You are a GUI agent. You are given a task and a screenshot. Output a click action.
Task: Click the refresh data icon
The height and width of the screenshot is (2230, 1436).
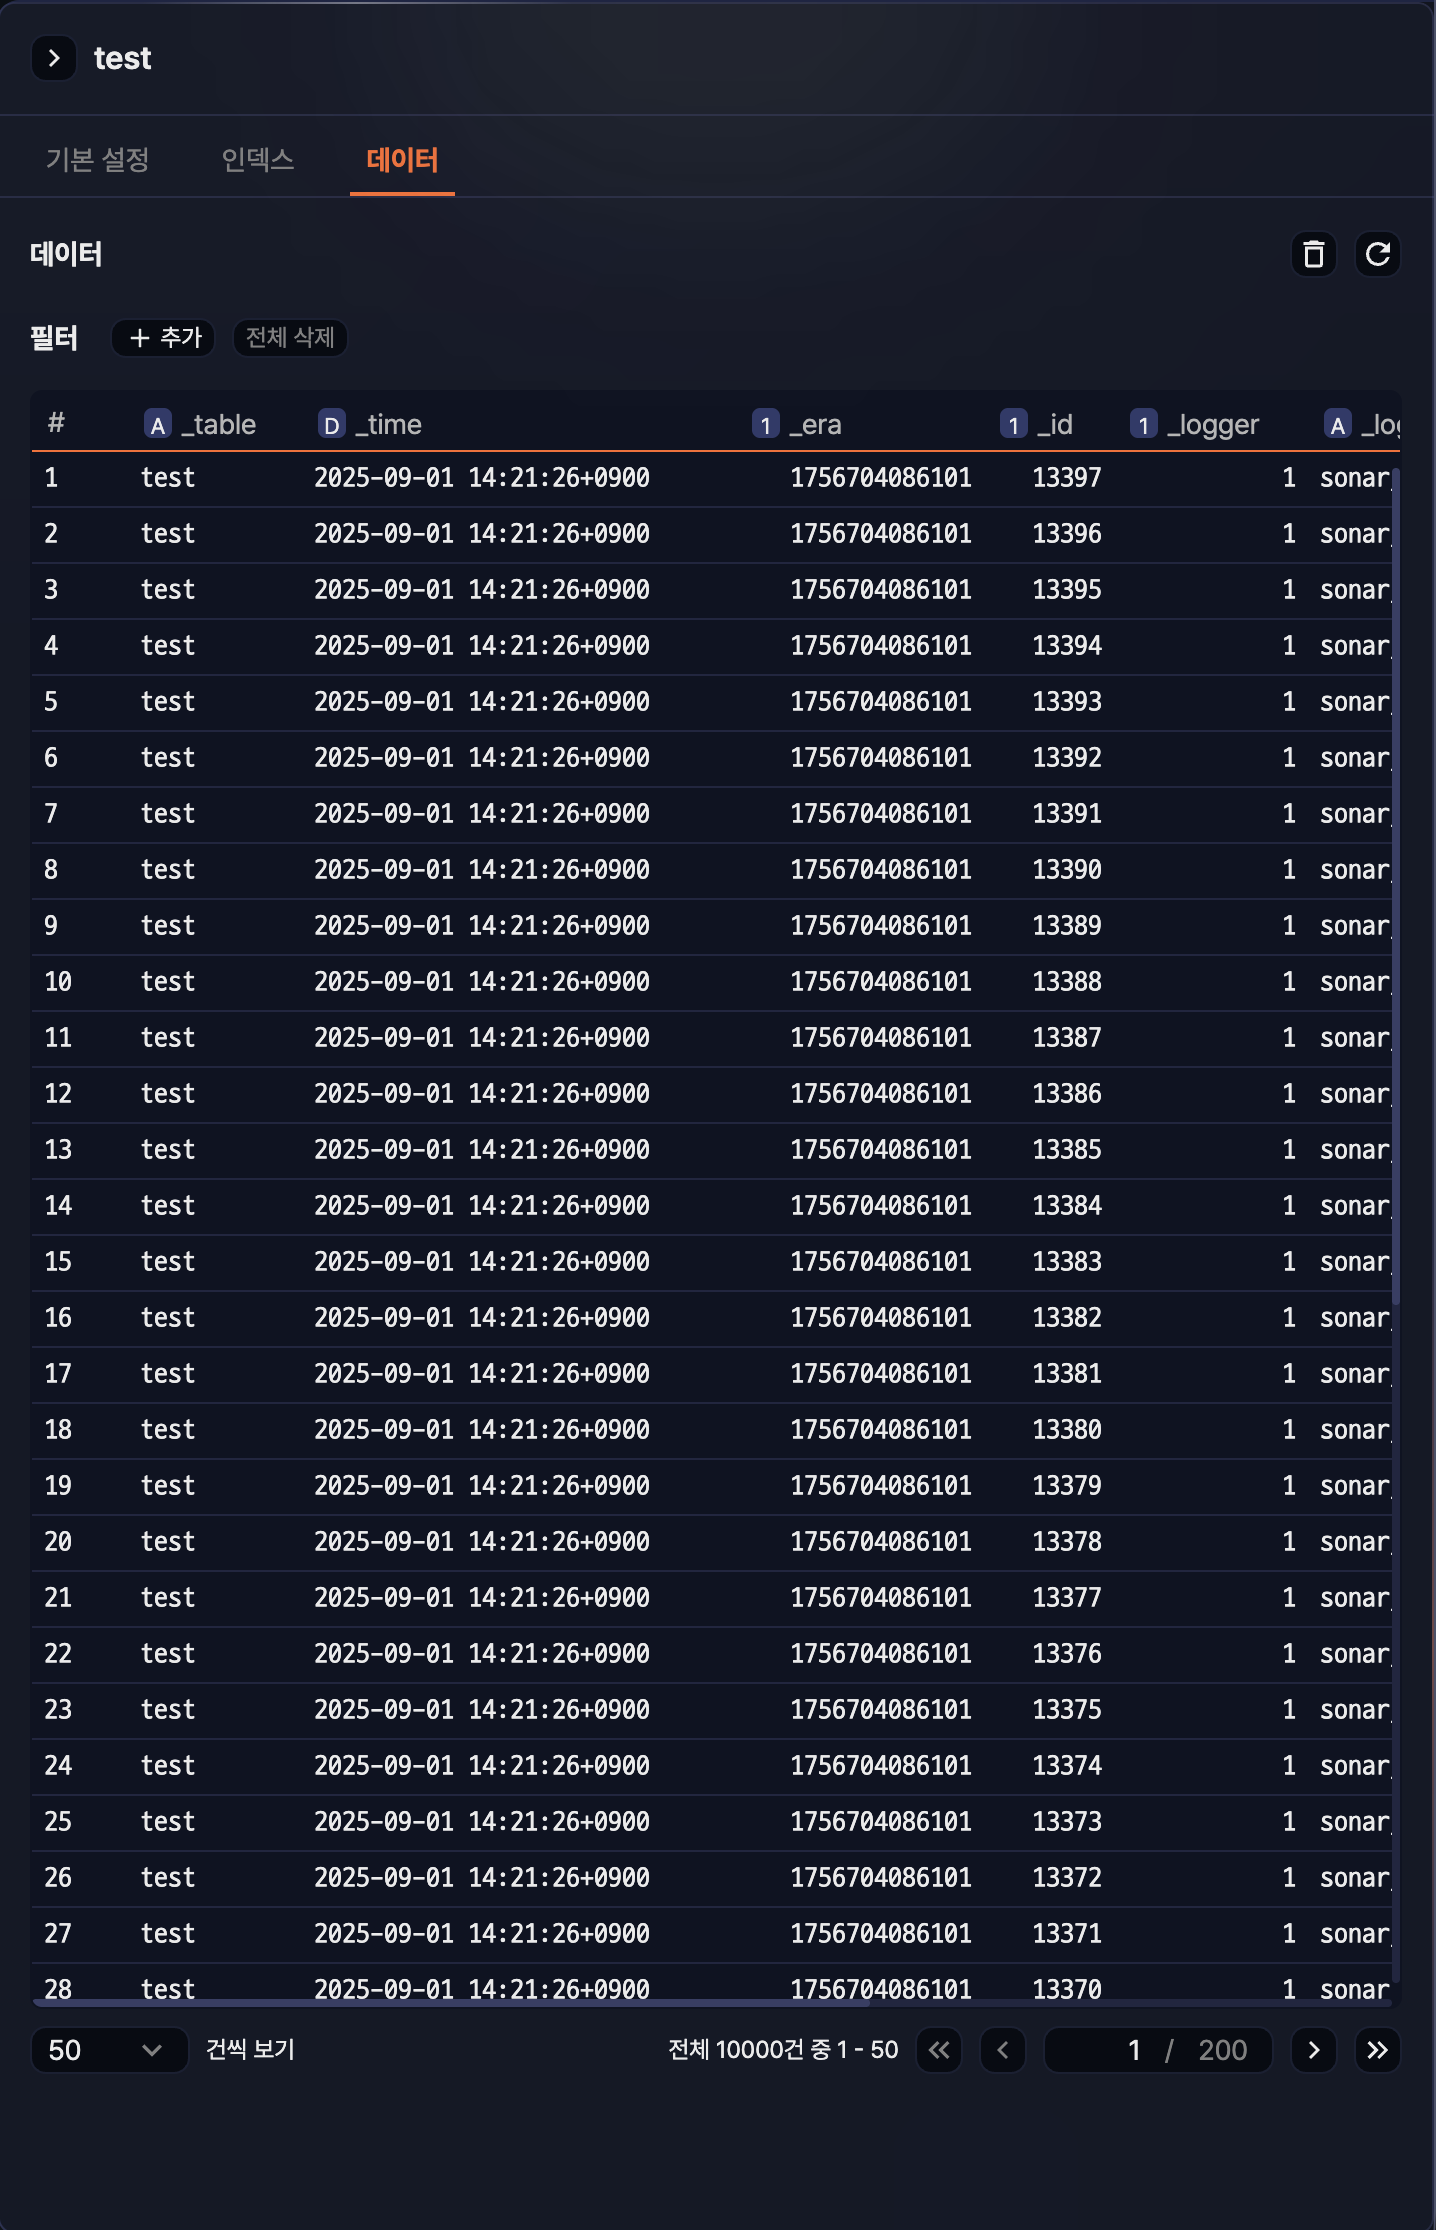click(1377, 255)
